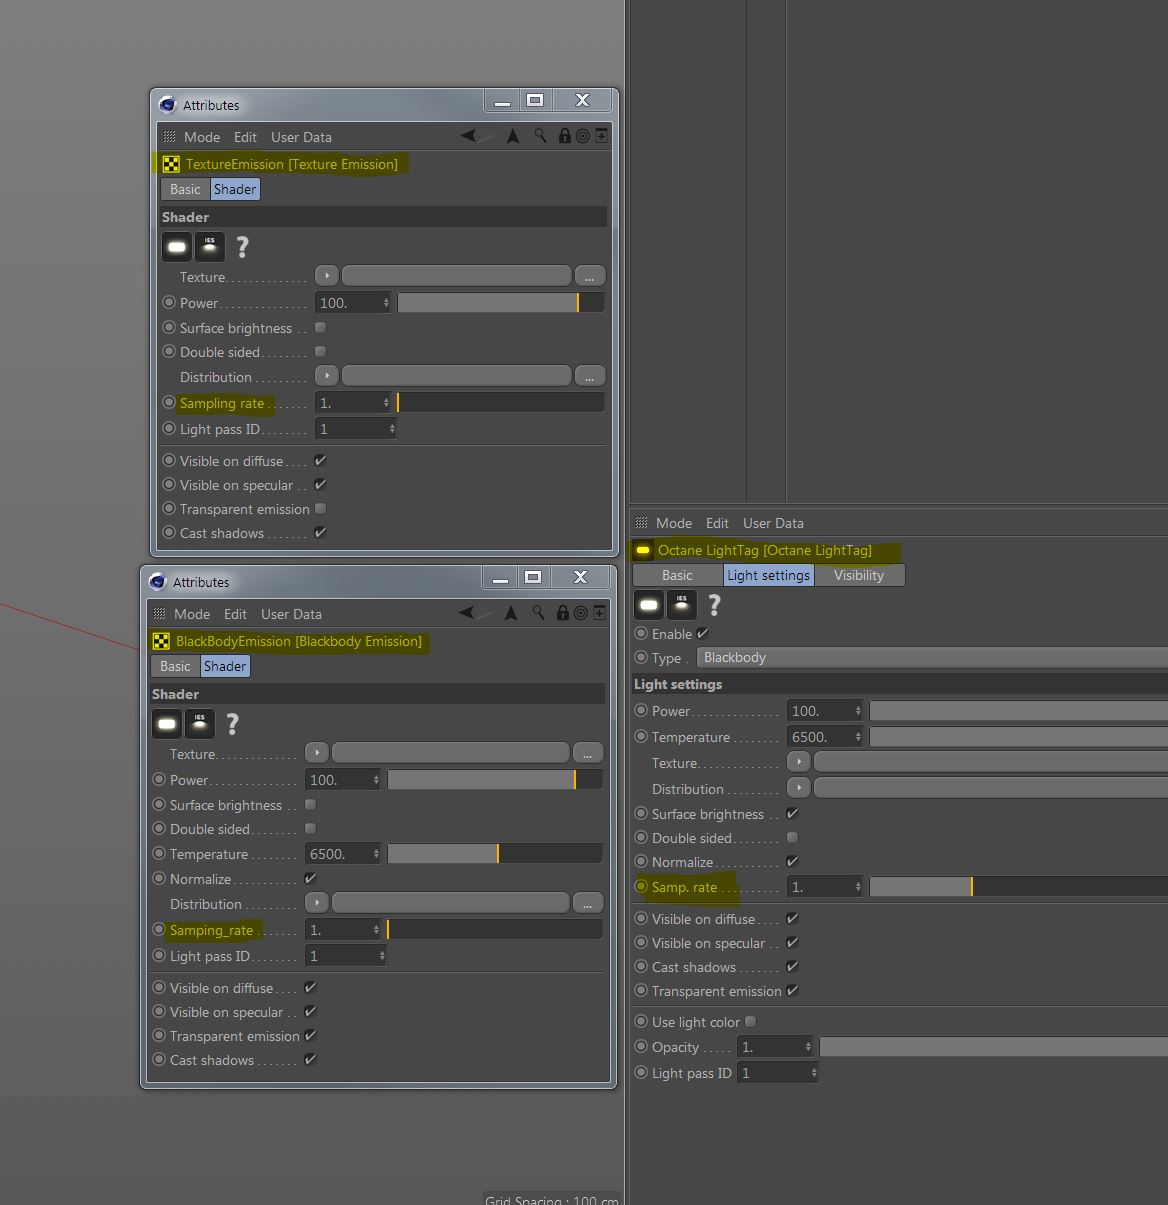Click Texture link field in Texture Emission window
This screenshot has width=1168, height=1205.
(457, 275)
